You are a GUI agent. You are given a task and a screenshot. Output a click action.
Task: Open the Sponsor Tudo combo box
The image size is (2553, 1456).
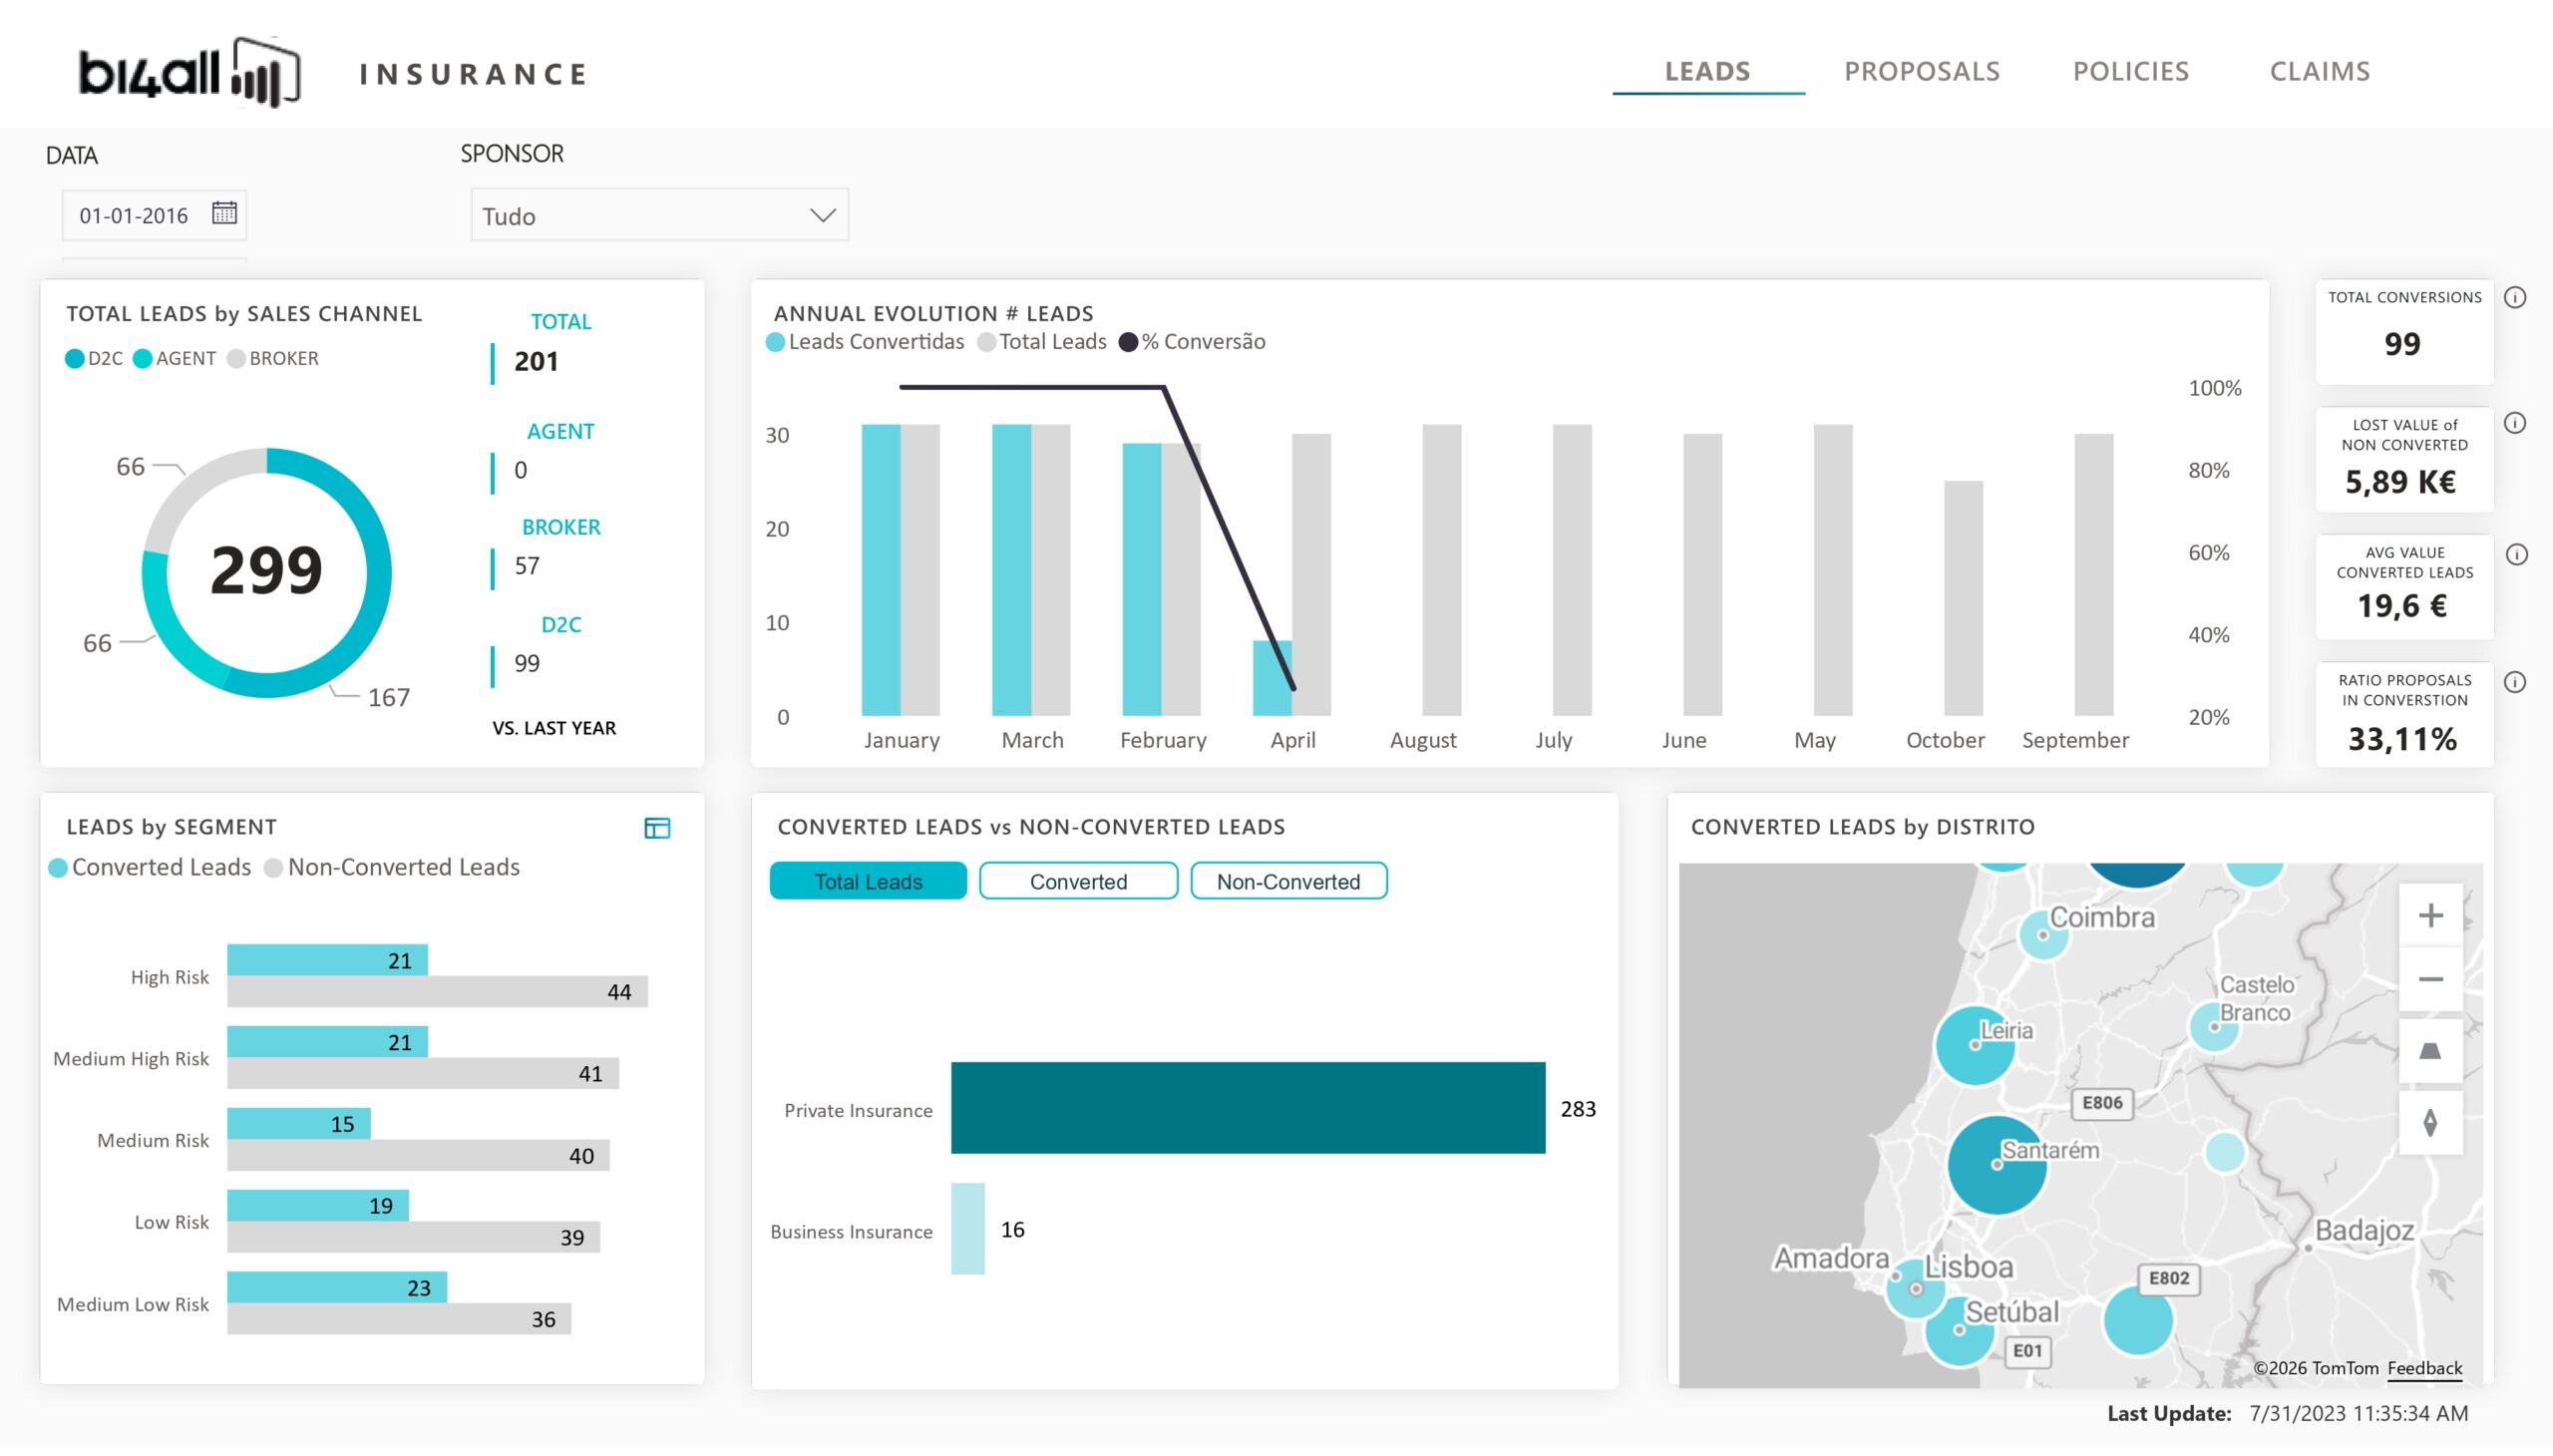[660, 215]
